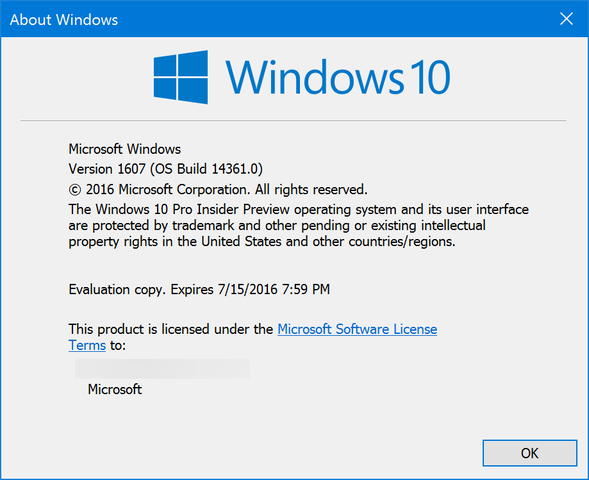Click the OK button

[x=530, y=453]
